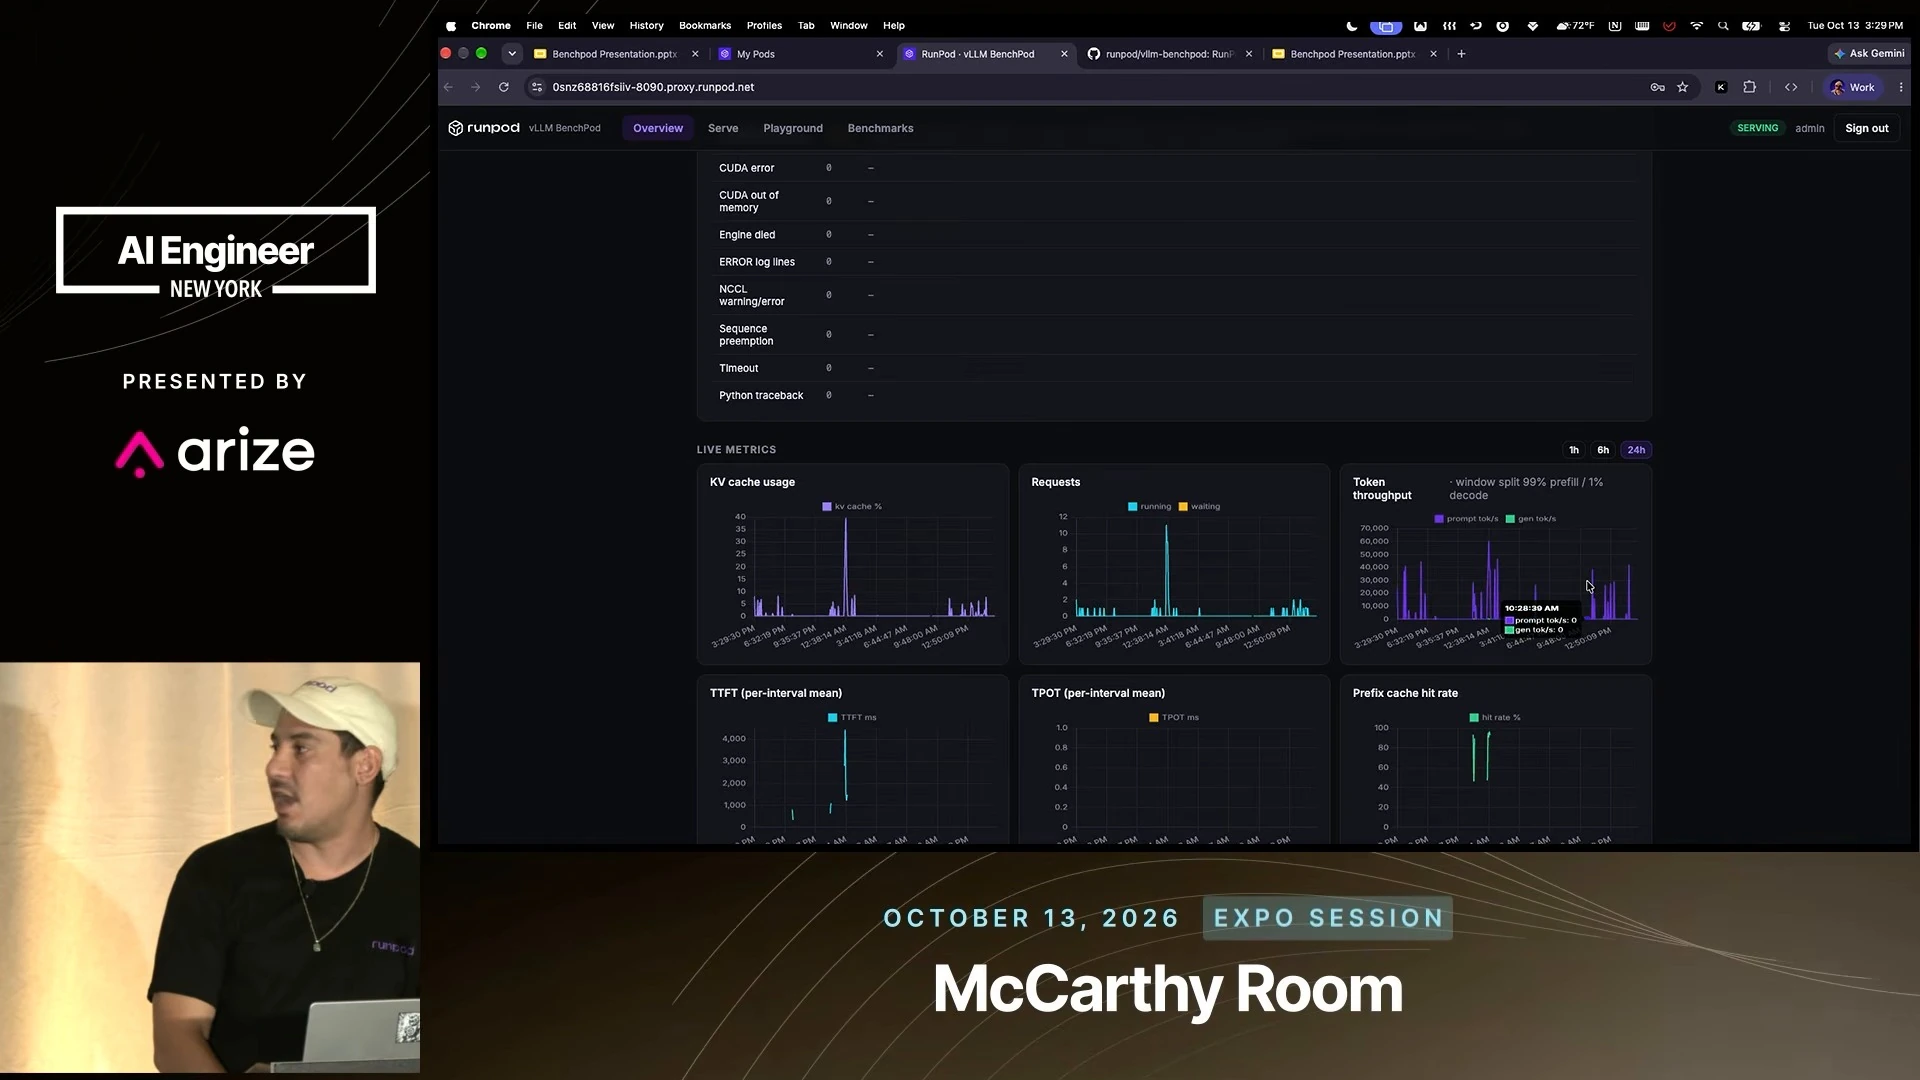The height and width of the screenshot is (1080, 1920).
Task: Click the code brackets icon in the Chrome toolbar
Action: 1791,87
